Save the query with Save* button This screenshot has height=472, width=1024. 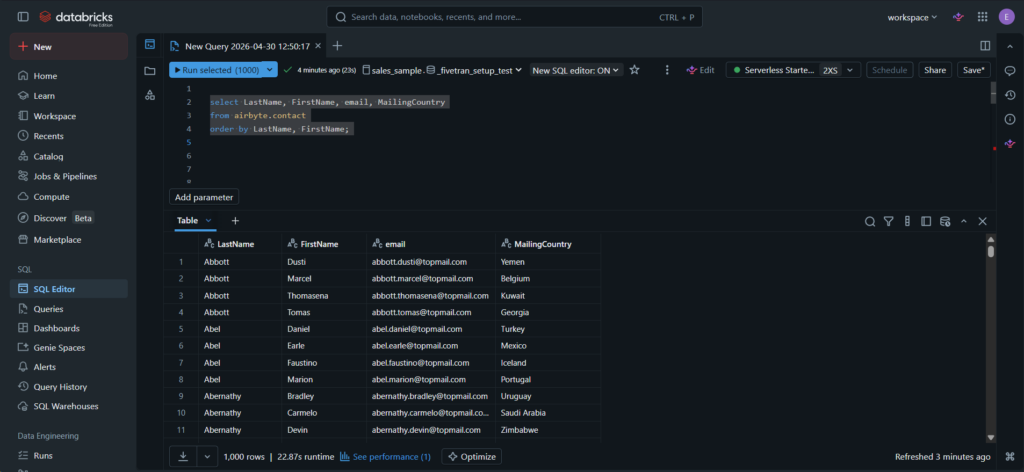pos(974,70)
